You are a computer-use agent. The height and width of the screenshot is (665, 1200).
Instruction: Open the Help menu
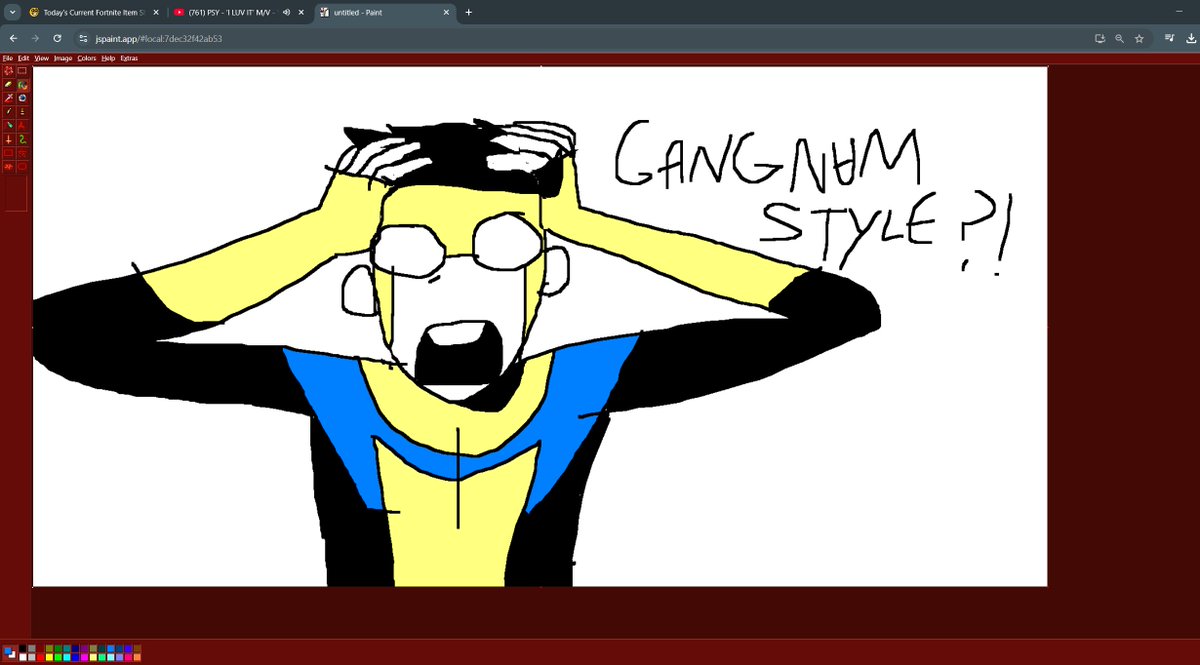(x=108, y=58)
